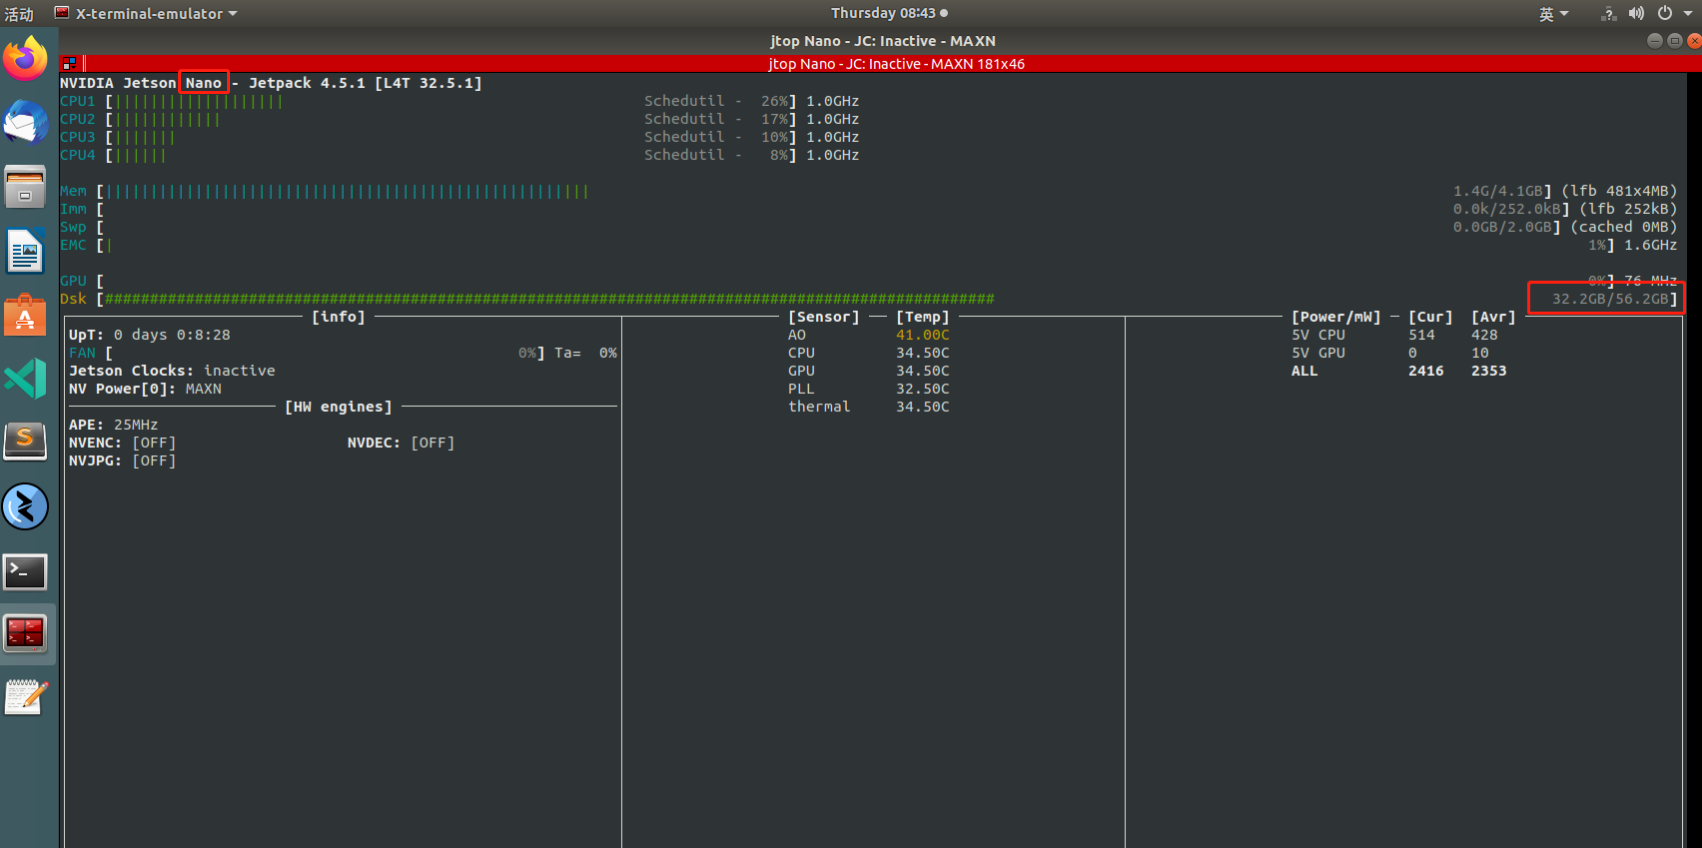Image resolution: width=1702 pixels, height=848 pixels.
Task: Click the network status icon
Action: tap(1608, 13)
